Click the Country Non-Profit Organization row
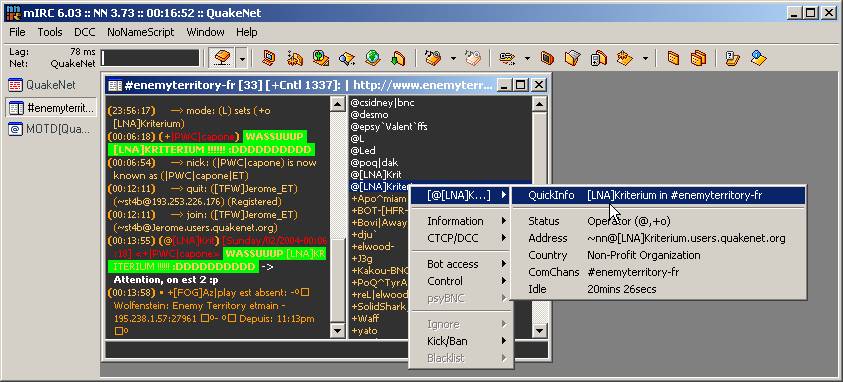The image size is (843, 382). 658,255
